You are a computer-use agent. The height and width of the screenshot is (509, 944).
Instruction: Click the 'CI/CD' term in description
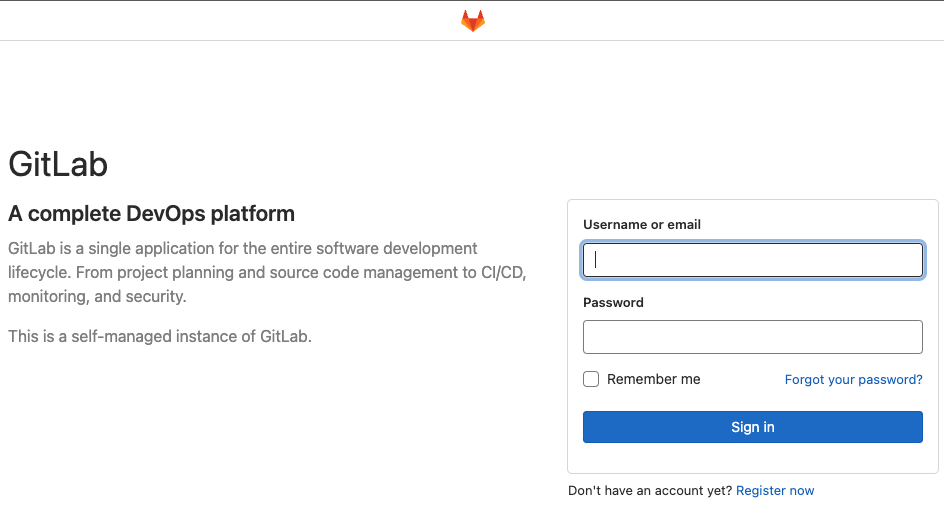[501, 272]
